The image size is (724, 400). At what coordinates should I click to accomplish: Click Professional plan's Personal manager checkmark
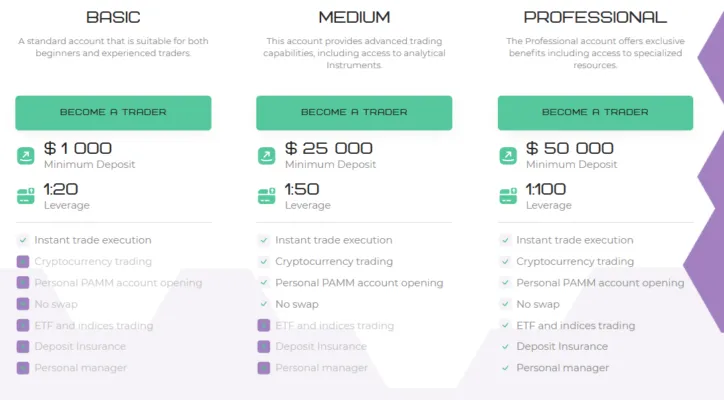coord(505,368)
